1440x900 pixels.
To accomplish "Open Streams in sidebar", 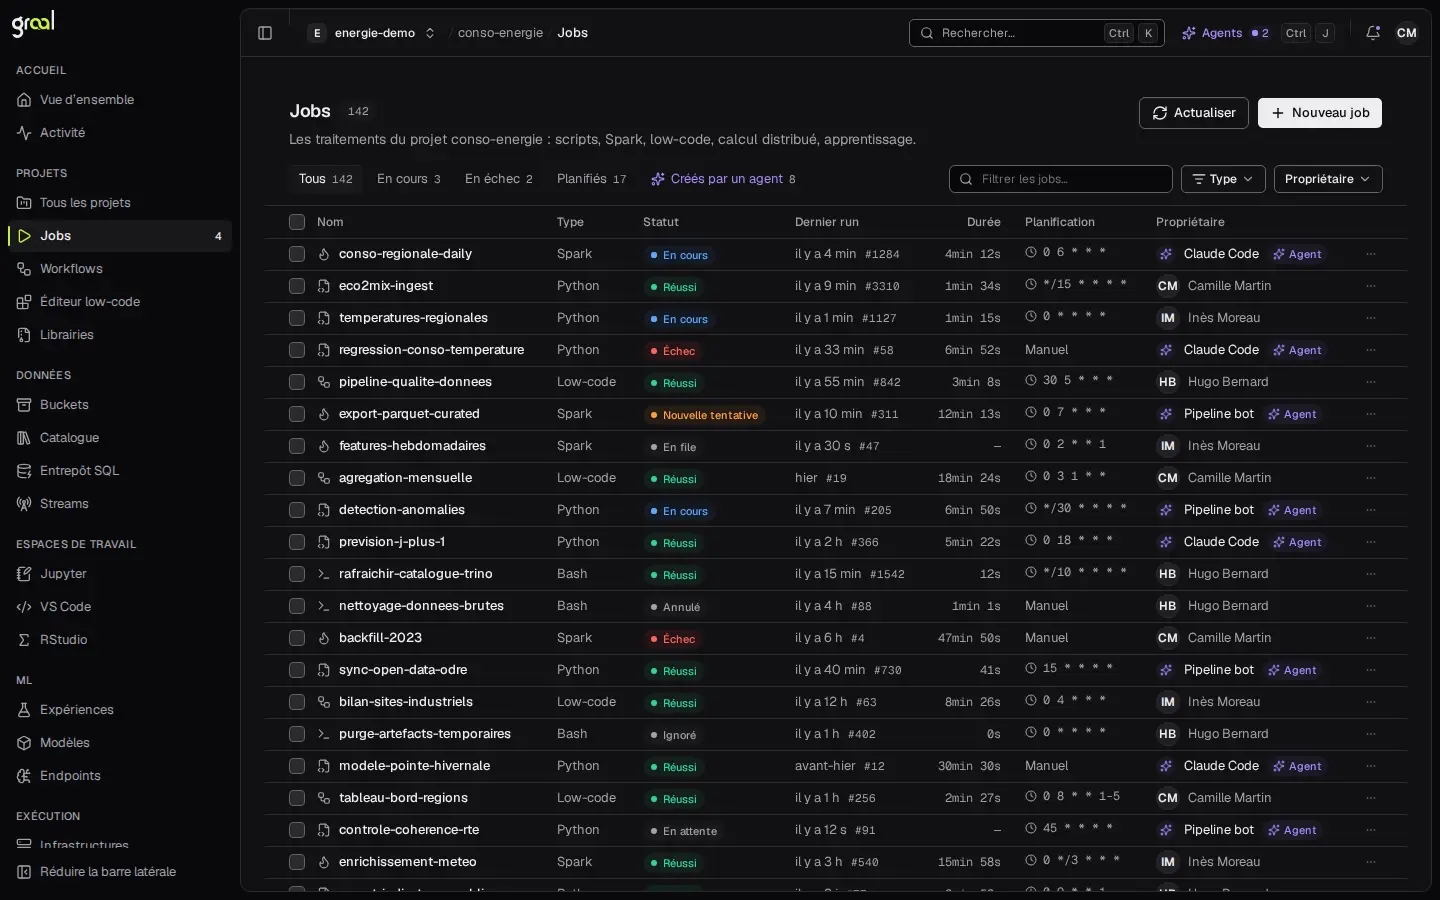I will coord(120,504).
